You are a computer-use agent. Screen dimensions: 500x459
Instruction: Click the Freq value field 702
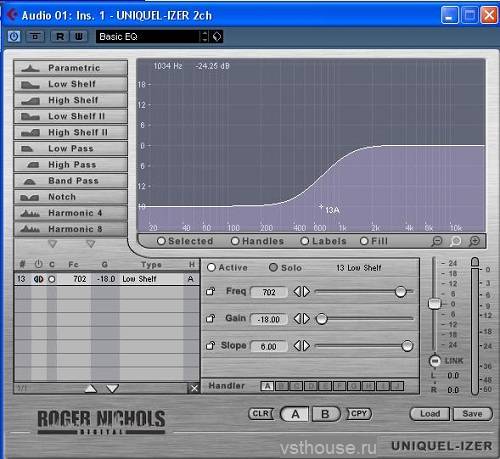click(269, 292)
